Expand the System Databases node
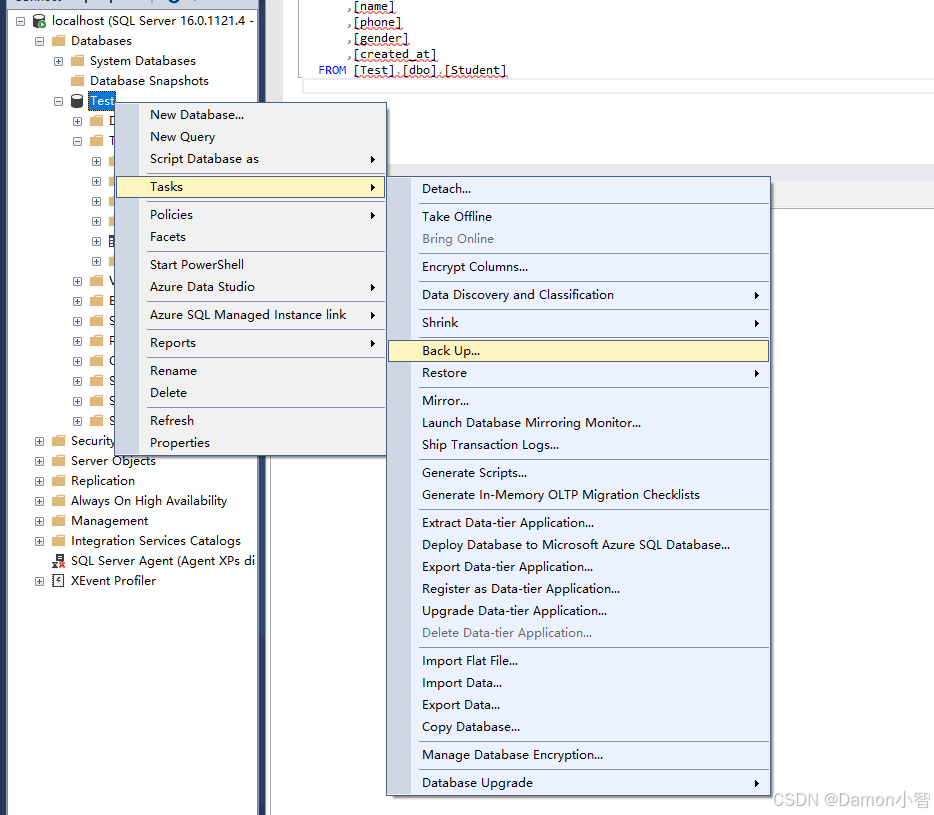 coord(59,61)
